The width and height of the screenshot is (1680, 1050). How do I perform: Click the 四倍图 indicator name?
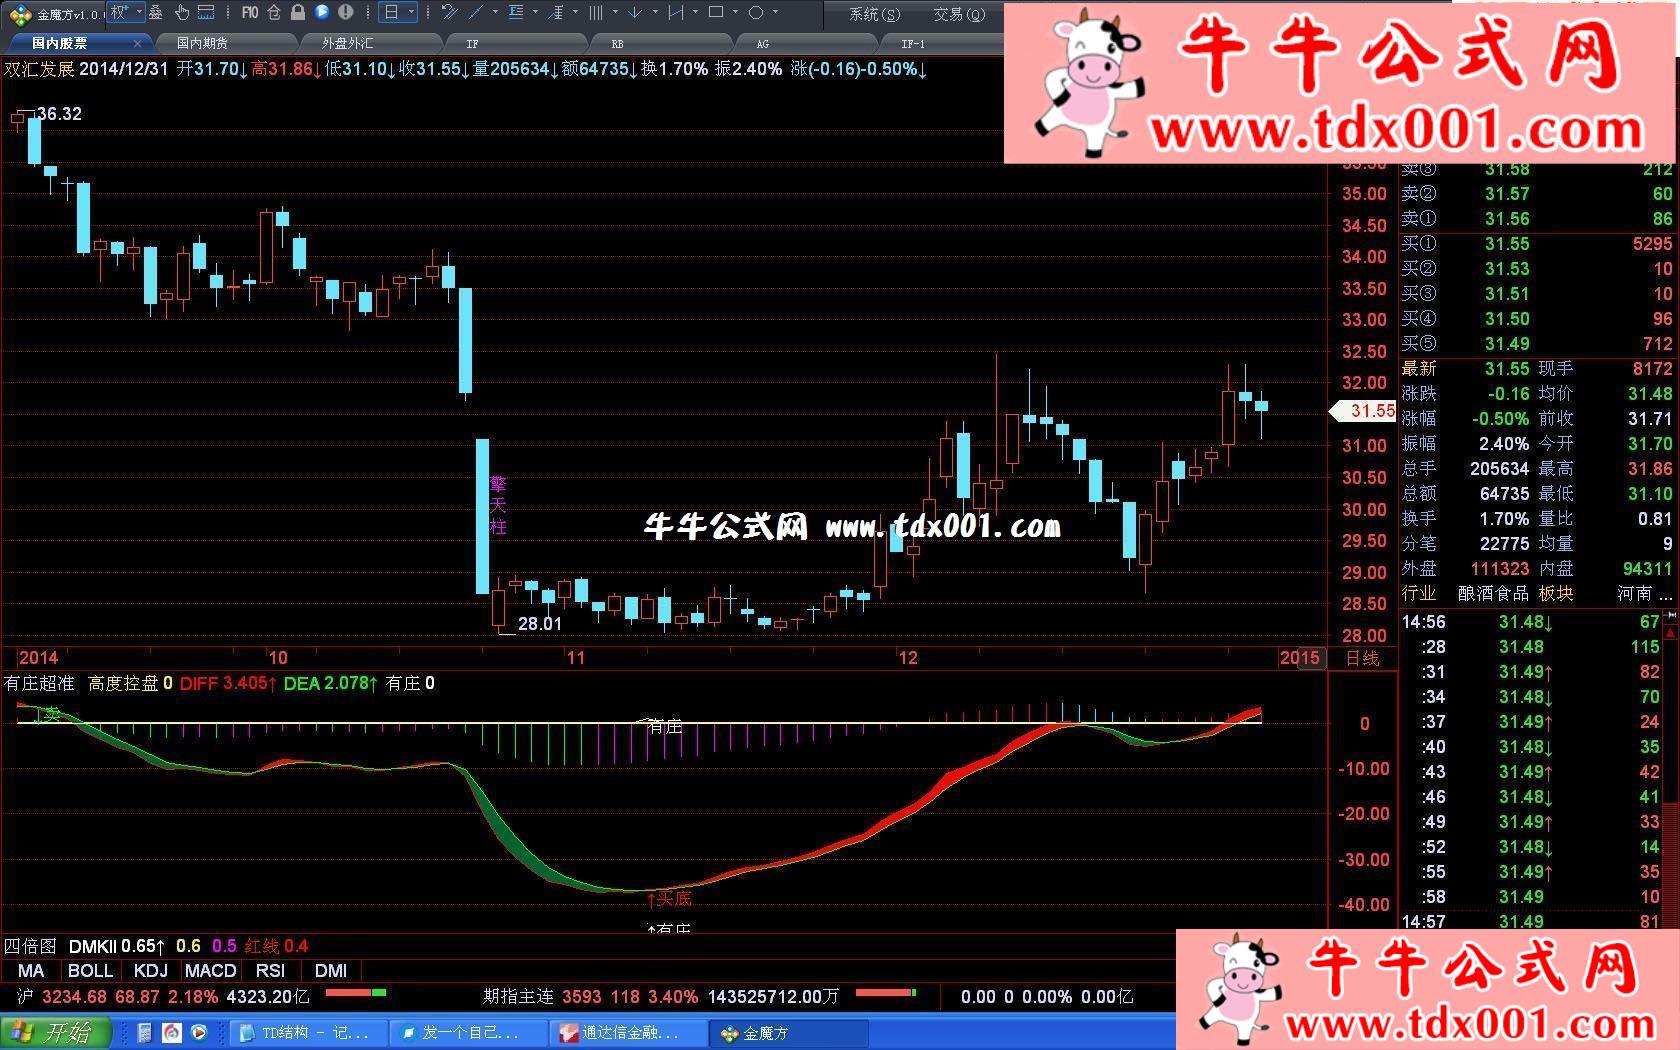pos(30,946)
